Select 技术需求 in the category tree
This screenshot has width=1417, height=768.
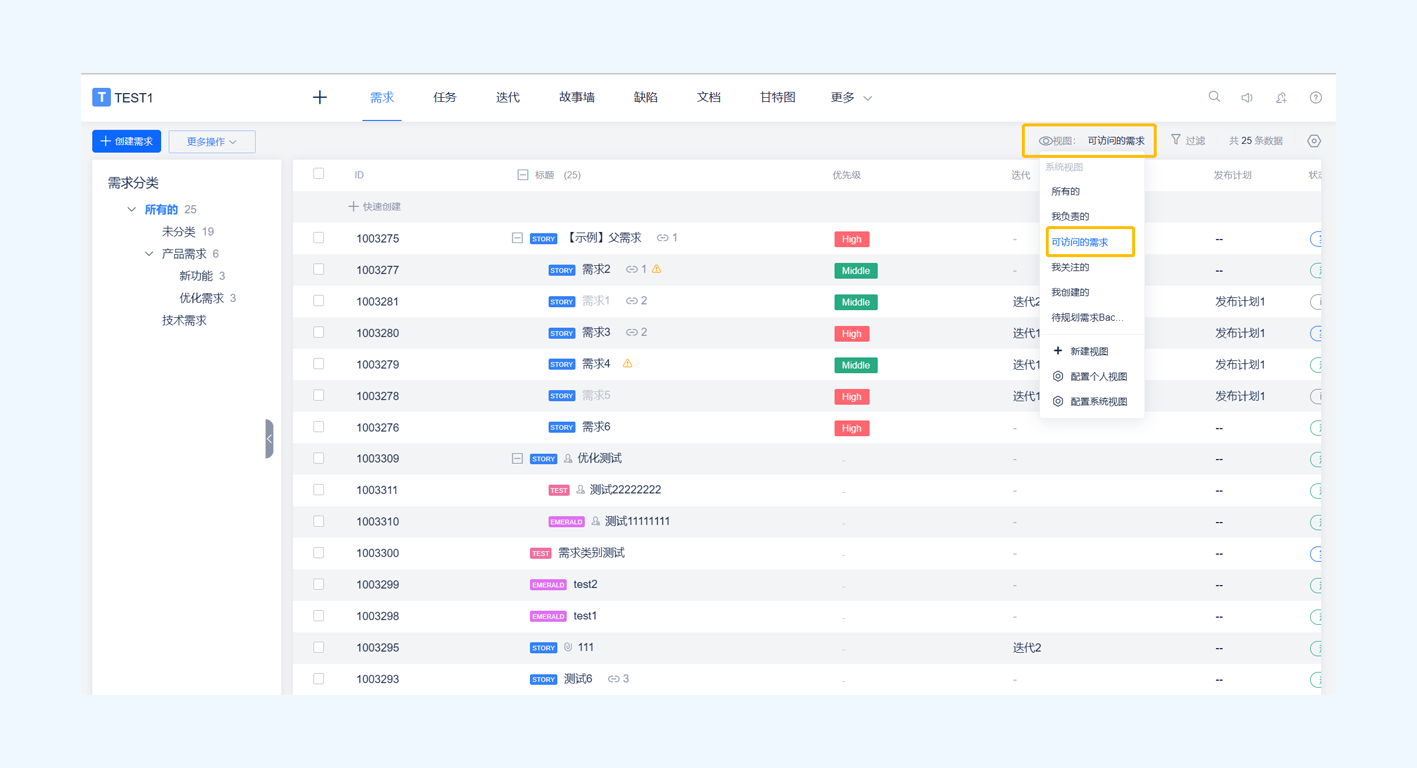[x=184, y=320]
